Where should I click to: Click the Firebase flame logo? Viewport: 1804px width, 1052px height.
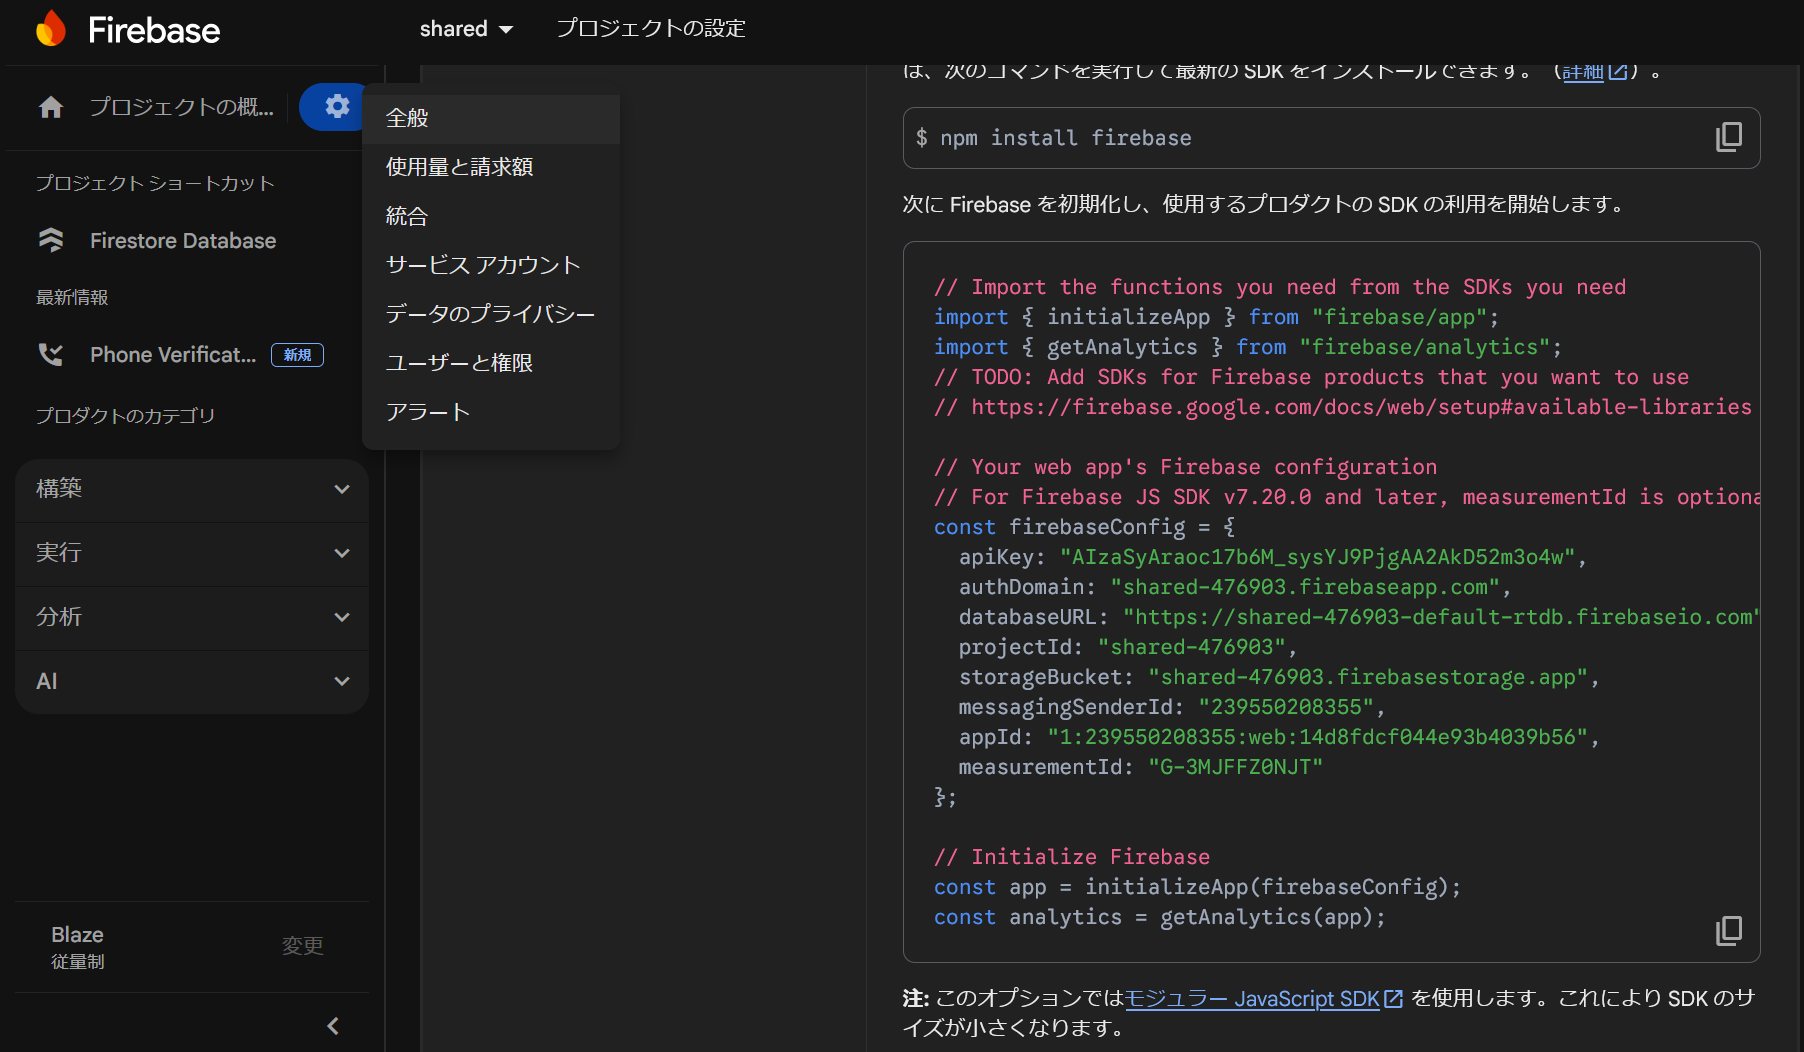tap(51, 29)
